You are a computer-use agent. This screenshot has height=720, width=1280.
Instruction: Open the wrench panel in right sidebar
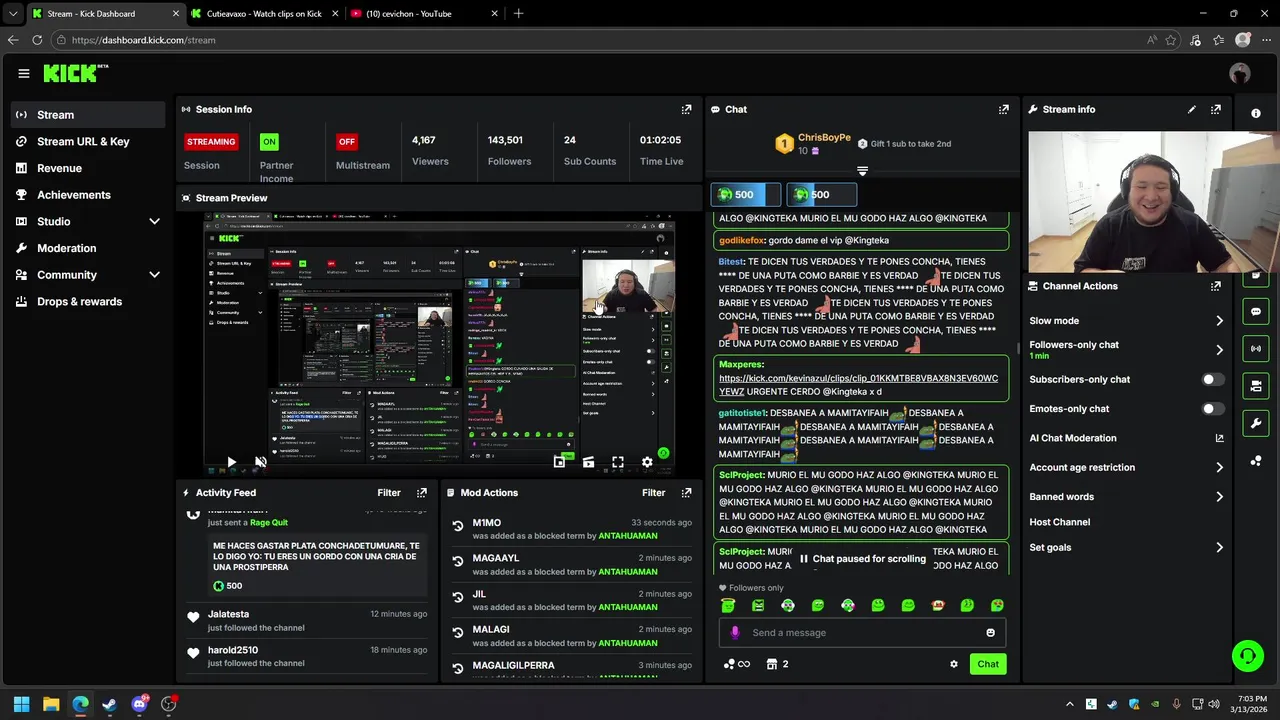[x=1256, y=423]
